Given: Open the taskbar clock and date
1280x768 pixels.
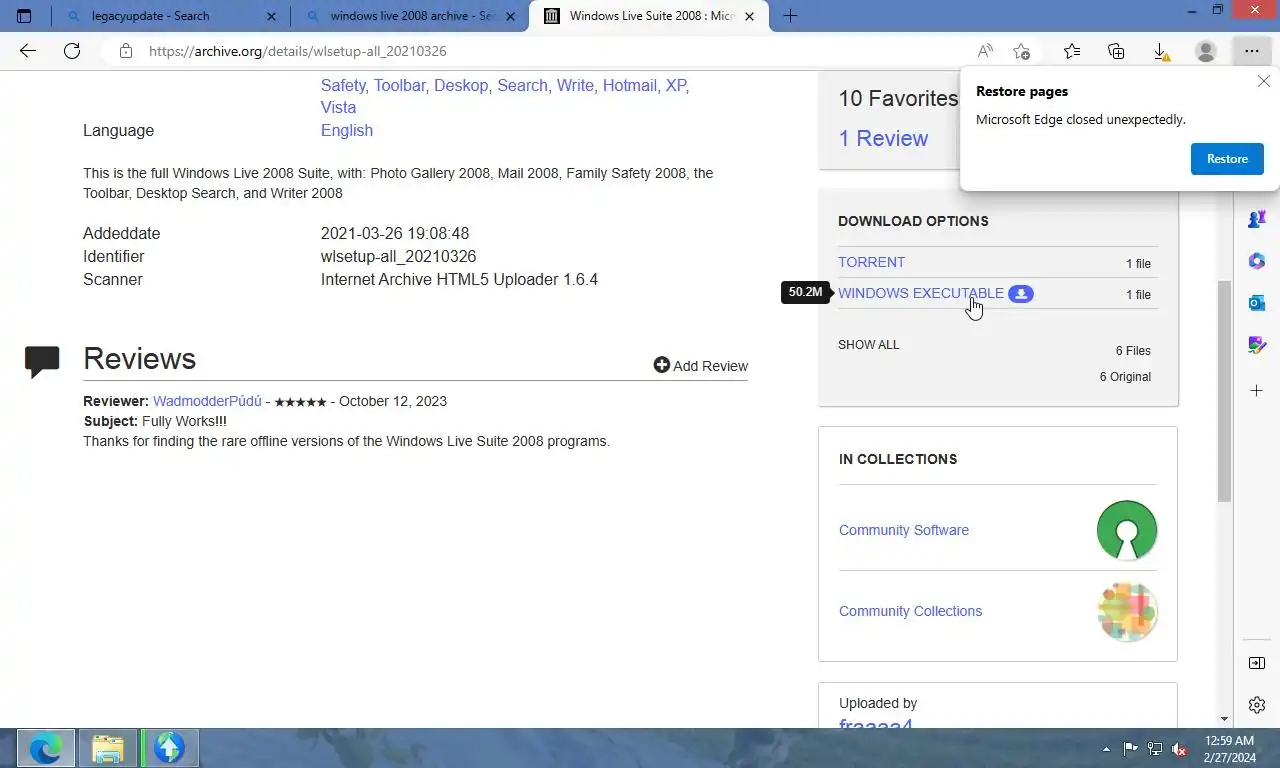Looking at the screenshot, I should [x=1229, y=749].
